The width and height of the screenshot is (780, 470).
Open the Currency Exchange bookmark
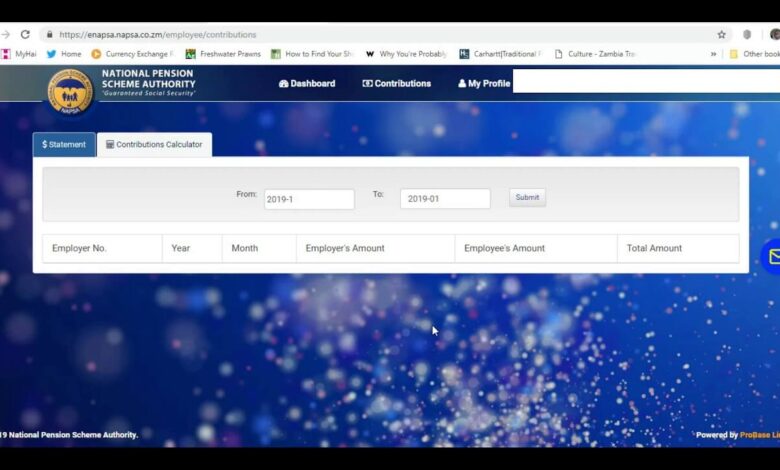[132, 54]
